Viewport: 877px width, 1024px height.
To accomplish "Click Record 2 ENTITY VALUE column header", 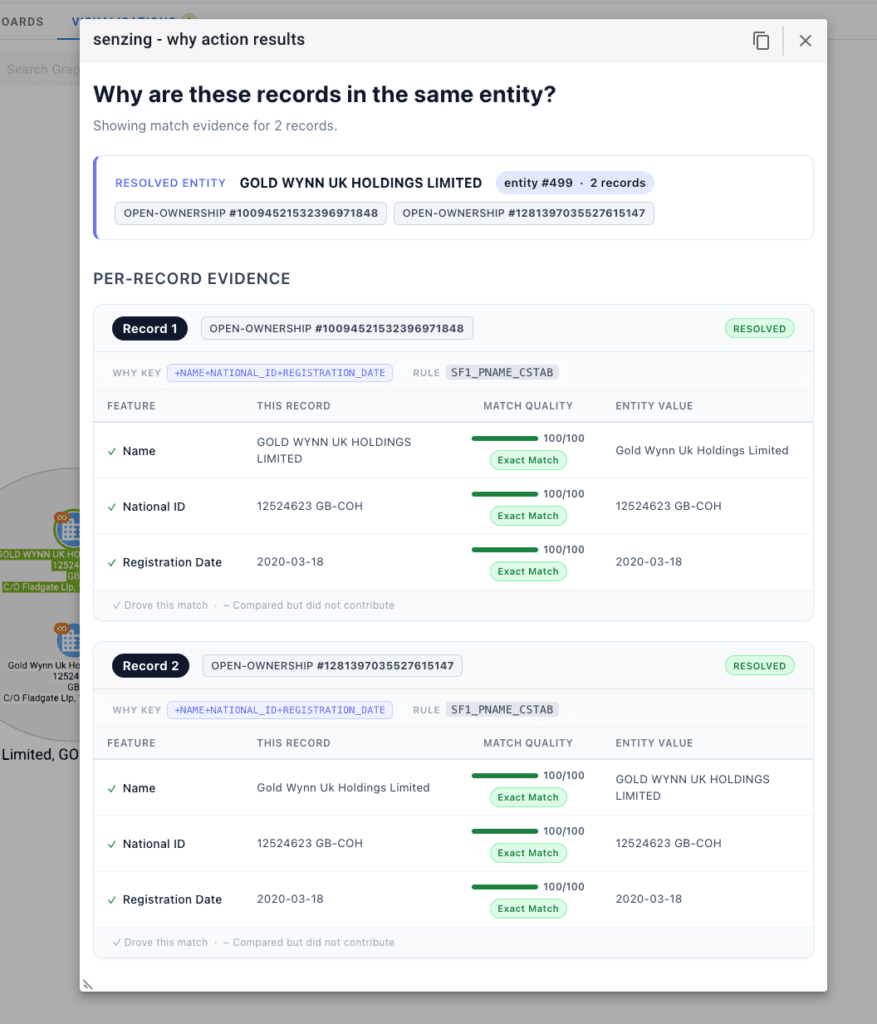I will pos(654,743).
